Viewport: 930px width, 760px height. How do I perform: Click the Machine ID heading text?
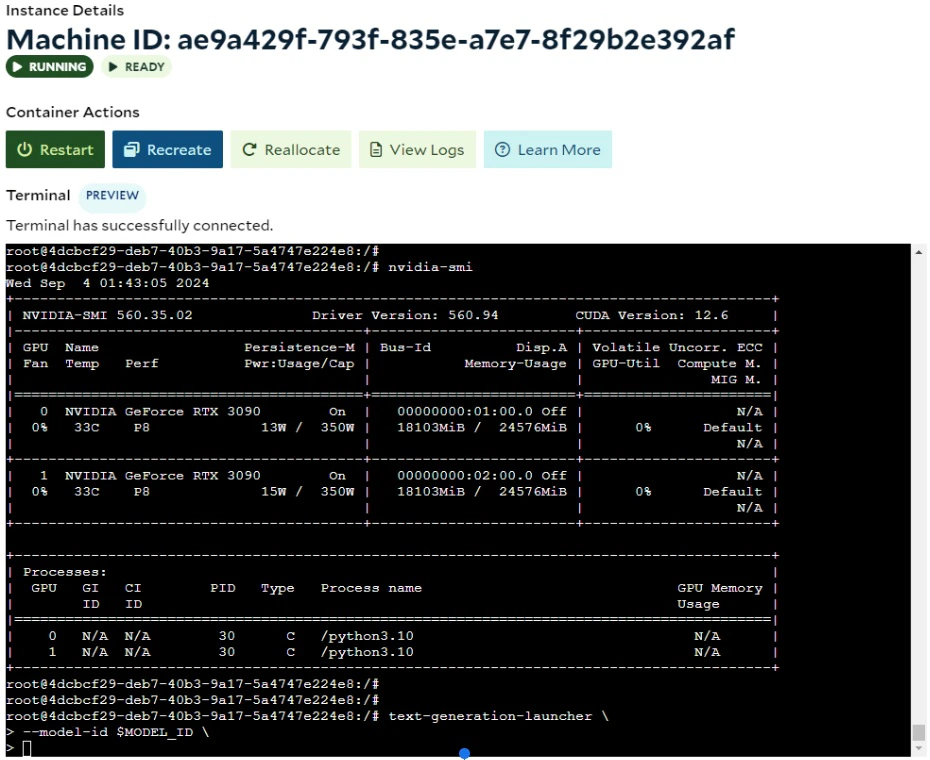click(x=370, y=40)
